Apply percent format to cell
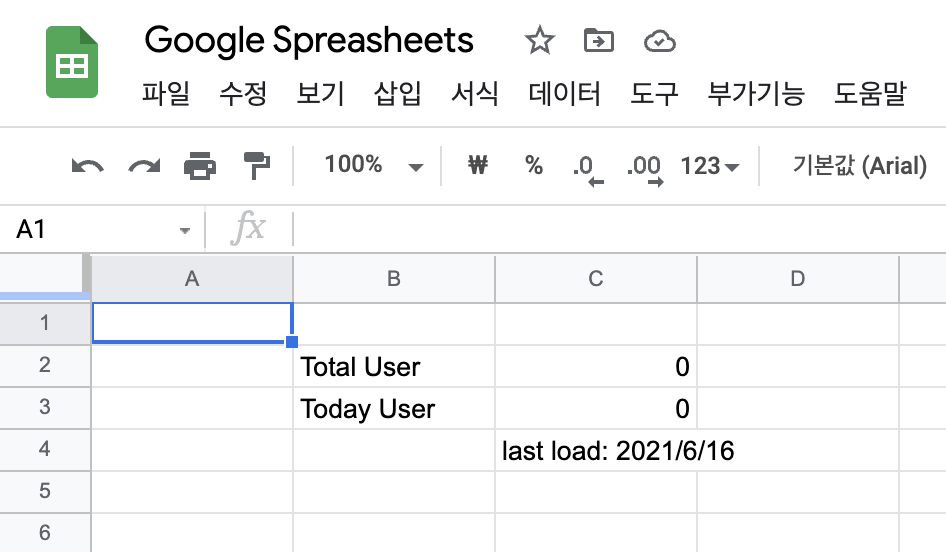This screenshot has height=552, width=946. [x=534, y=165]
